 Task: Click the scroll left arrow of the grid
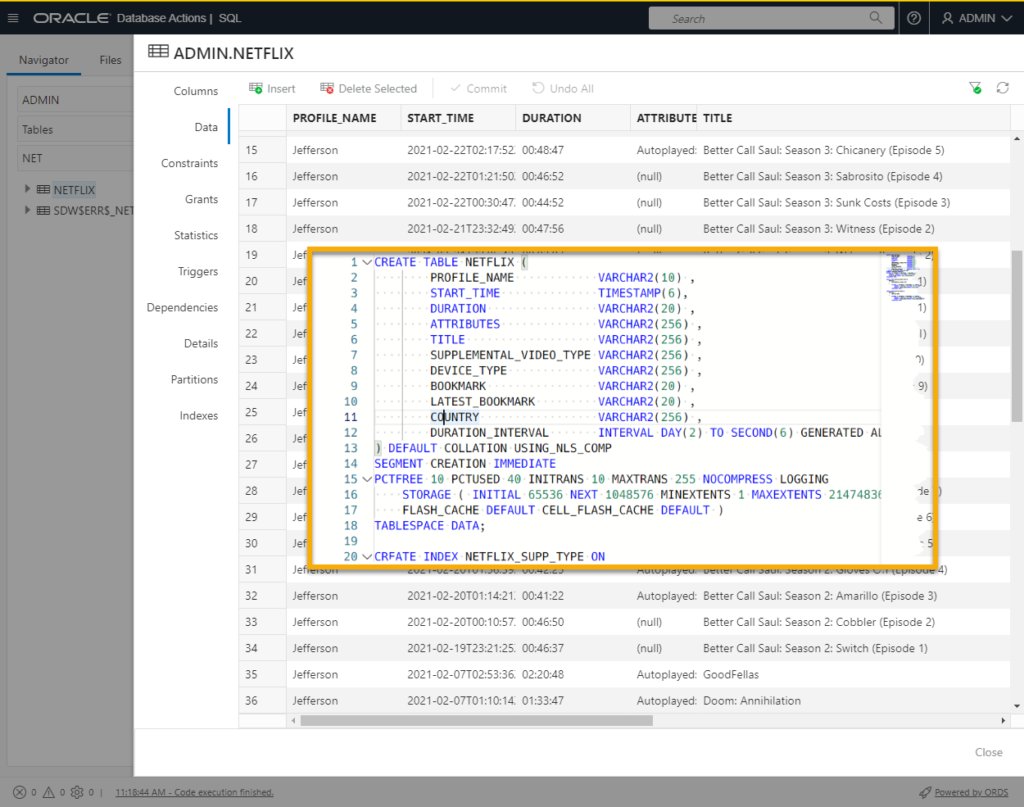coord(293,720)
